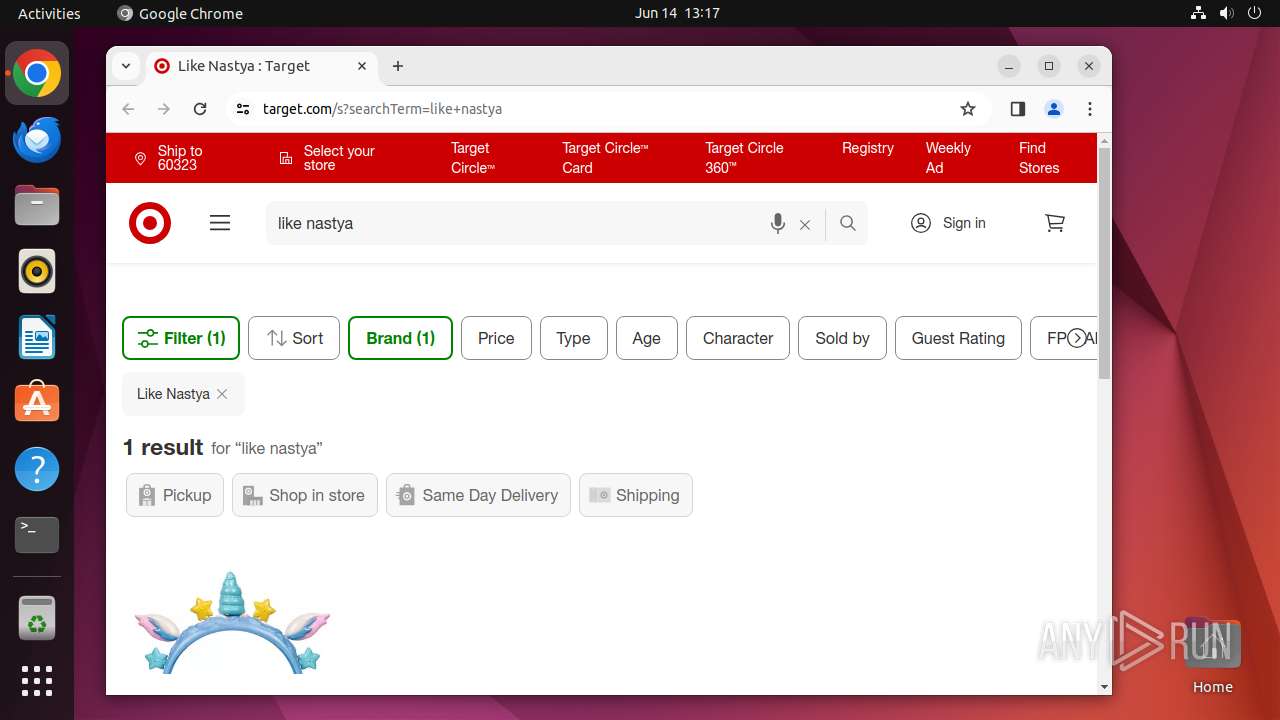The width and height of the screenshot is (1280, 720).
Task: Expand Brand (1) filter
Action: (x=400, y=338)
